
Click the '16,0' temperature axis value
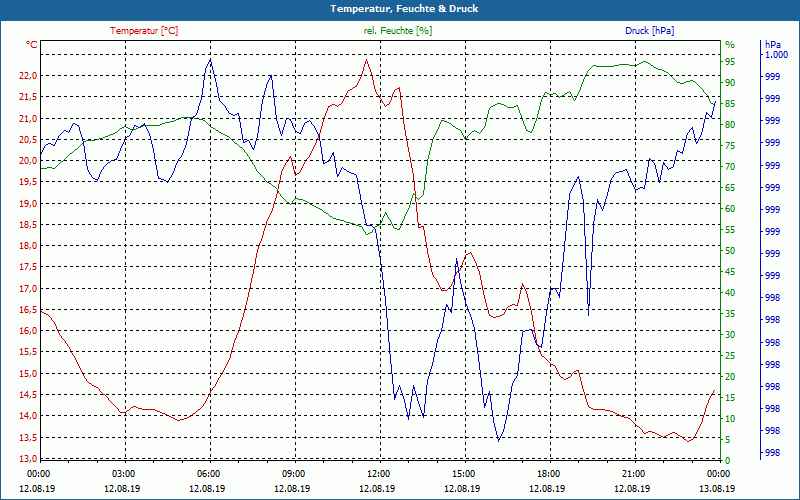[28, 331]
